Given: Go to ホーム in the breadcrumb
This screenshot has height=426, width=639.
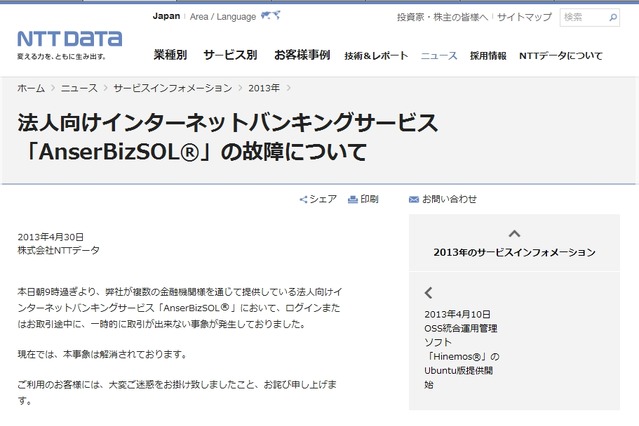Looking at the screenshot, I should [x=31, y=88].
